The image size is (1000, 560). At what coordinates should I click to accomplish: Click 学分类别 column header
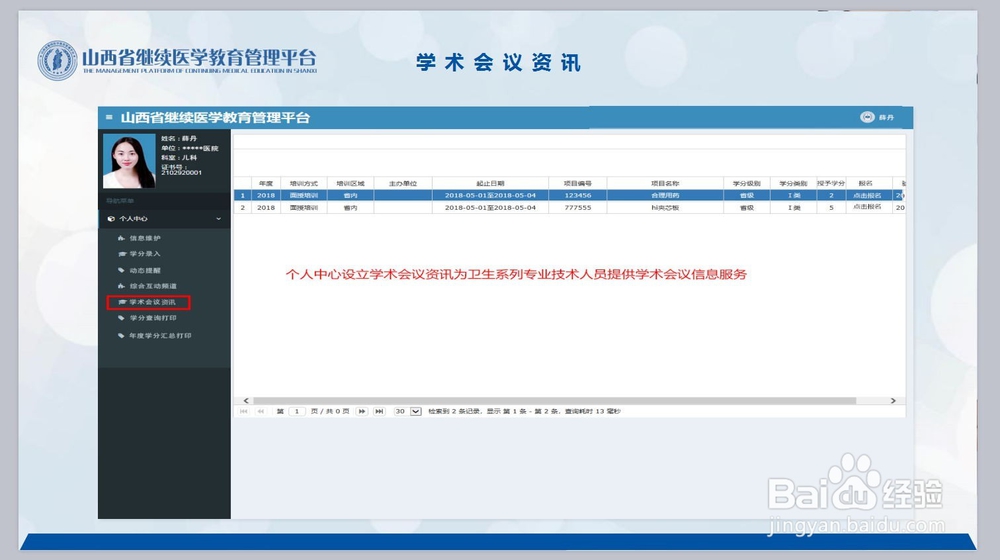point(793,183)
